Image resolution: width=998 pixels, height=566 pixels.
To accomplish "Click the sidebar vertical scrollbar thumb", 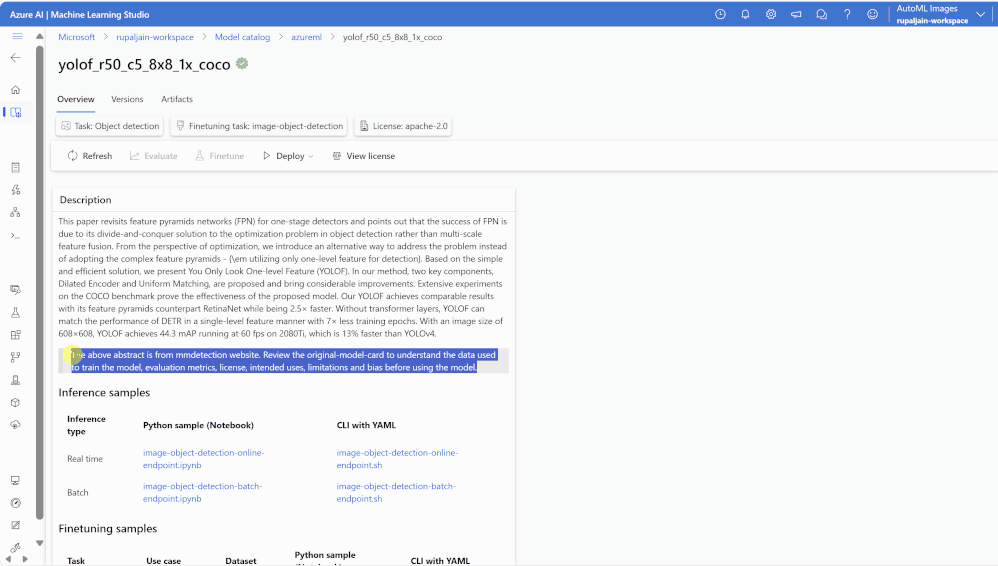I will (39, 282).
